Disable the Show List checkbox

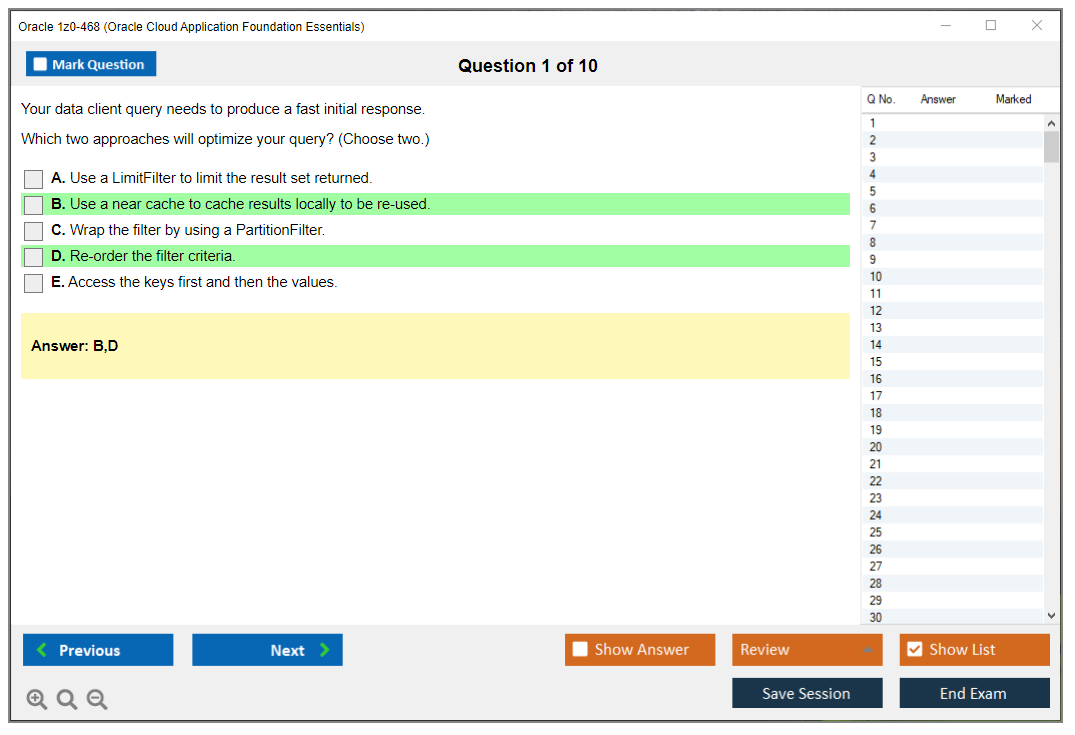pyautogui.click(x=914, y=649)
